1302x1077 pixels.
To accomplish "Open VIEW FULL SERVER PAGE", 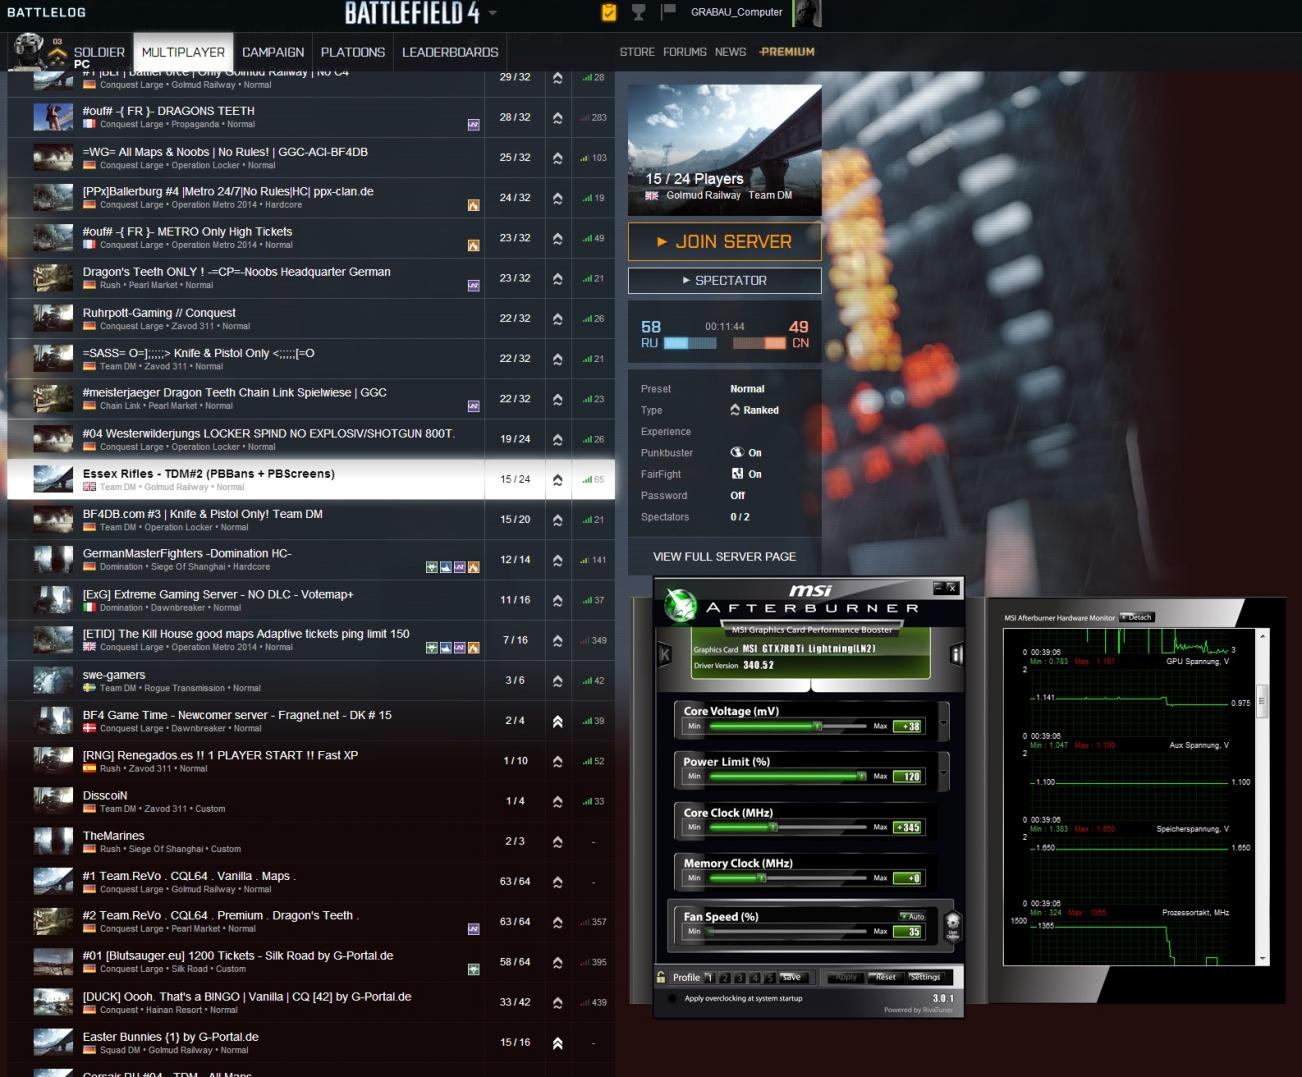I will [725, 556].
